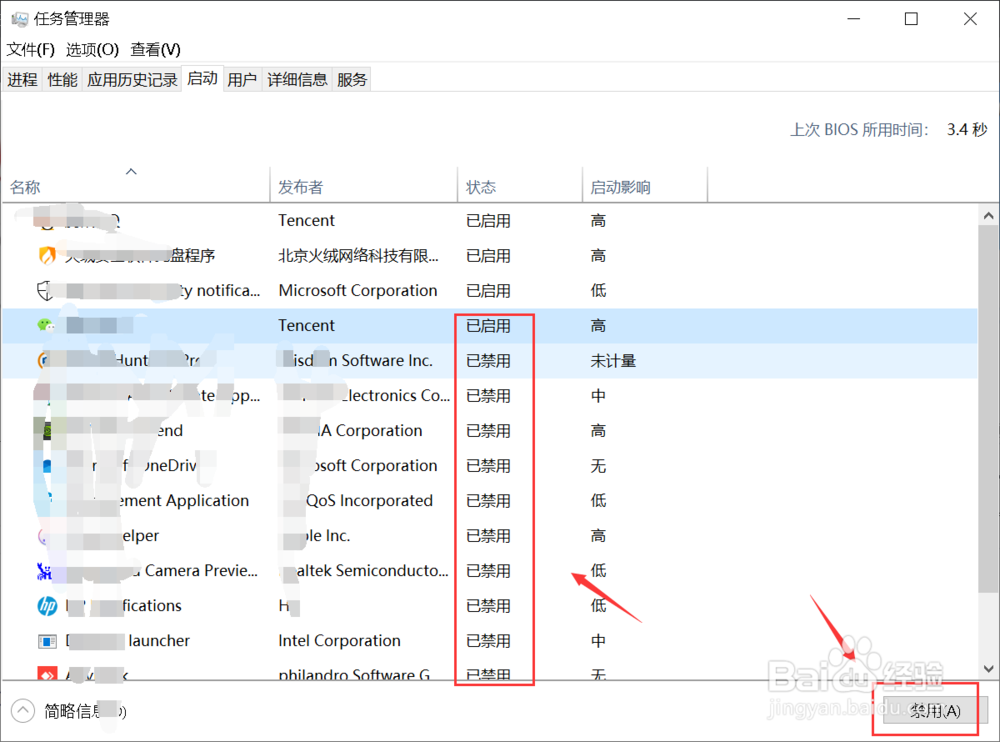The height and width of the screenshot is (742, 1000).
Task: Click philandro Software publisher cell
Action: [x=355, y=674]
